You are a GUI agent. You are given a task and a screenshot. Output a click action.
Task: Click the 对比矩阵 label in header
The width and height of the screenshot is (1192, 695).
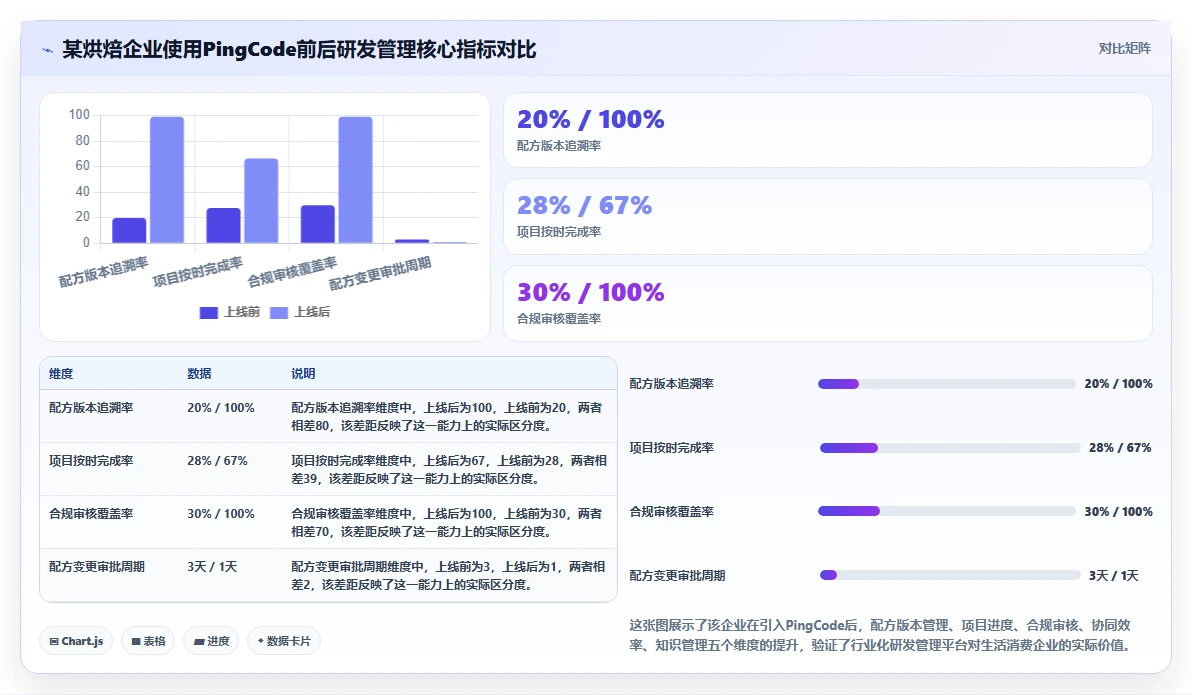coord(1124,49)
